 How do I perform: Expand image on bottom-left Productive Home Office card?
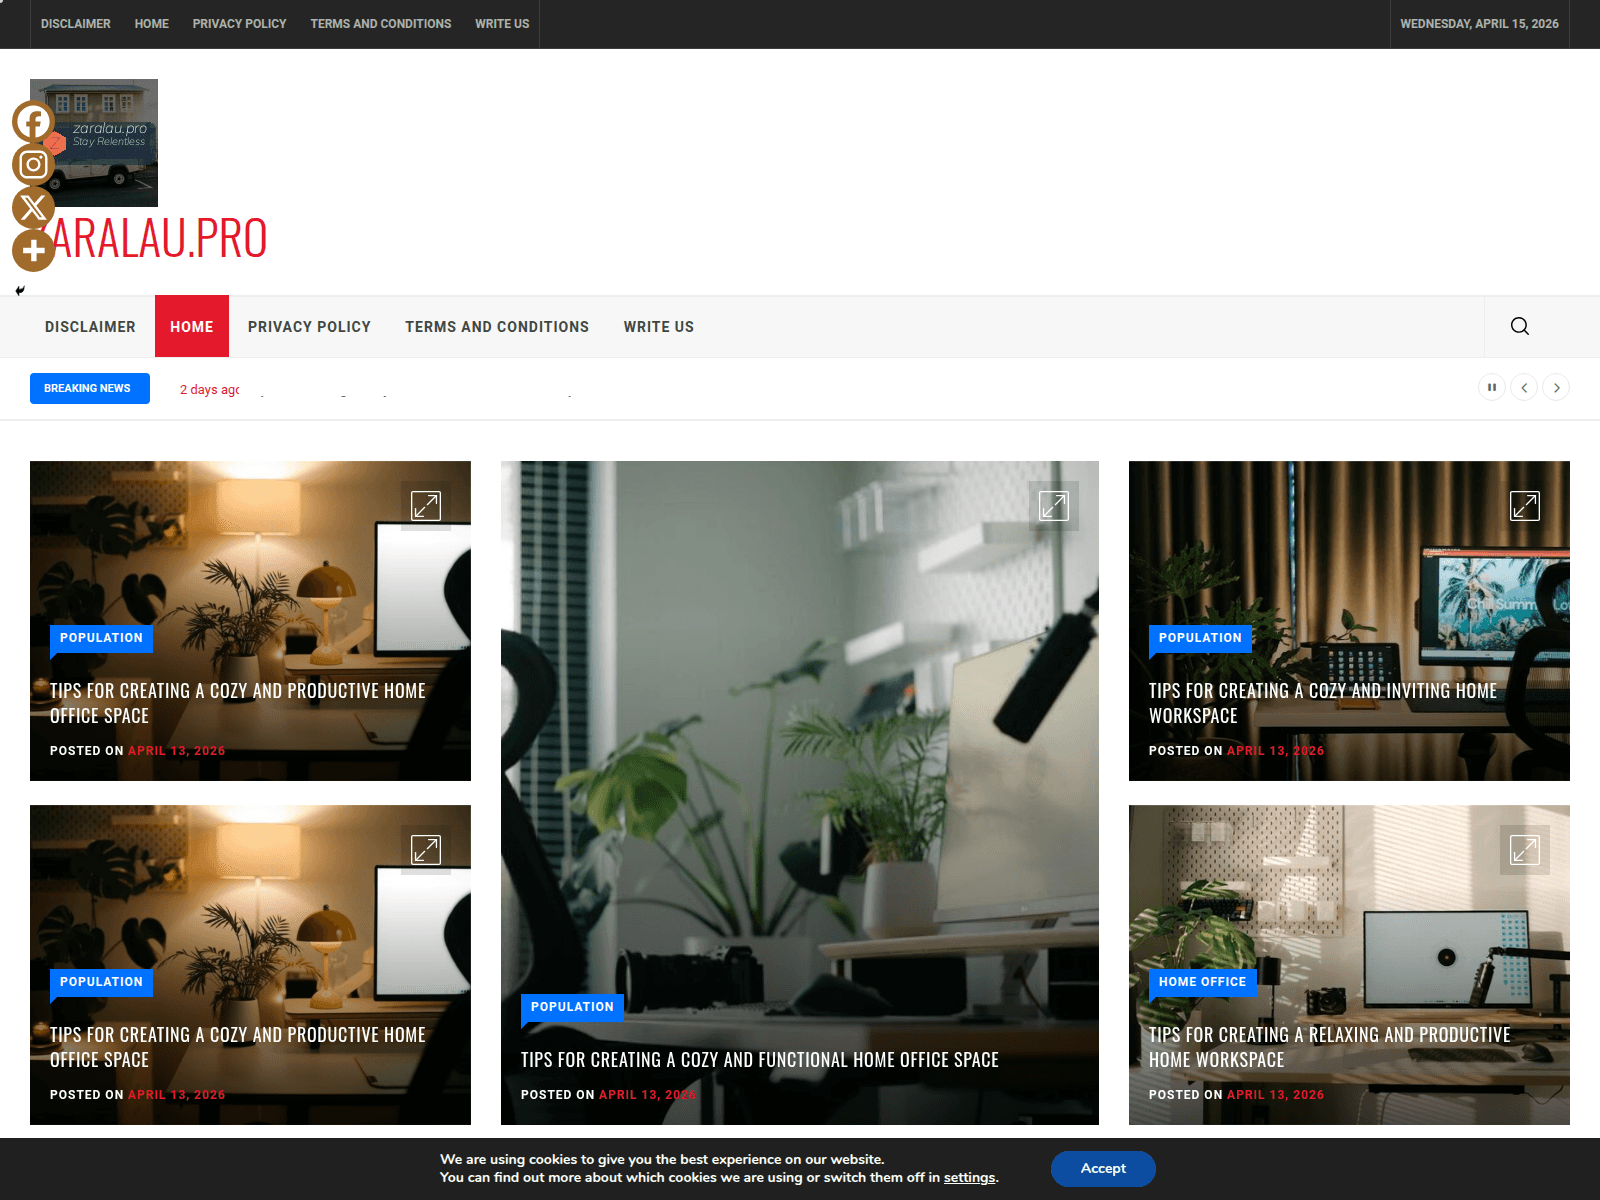coord(426,850)
